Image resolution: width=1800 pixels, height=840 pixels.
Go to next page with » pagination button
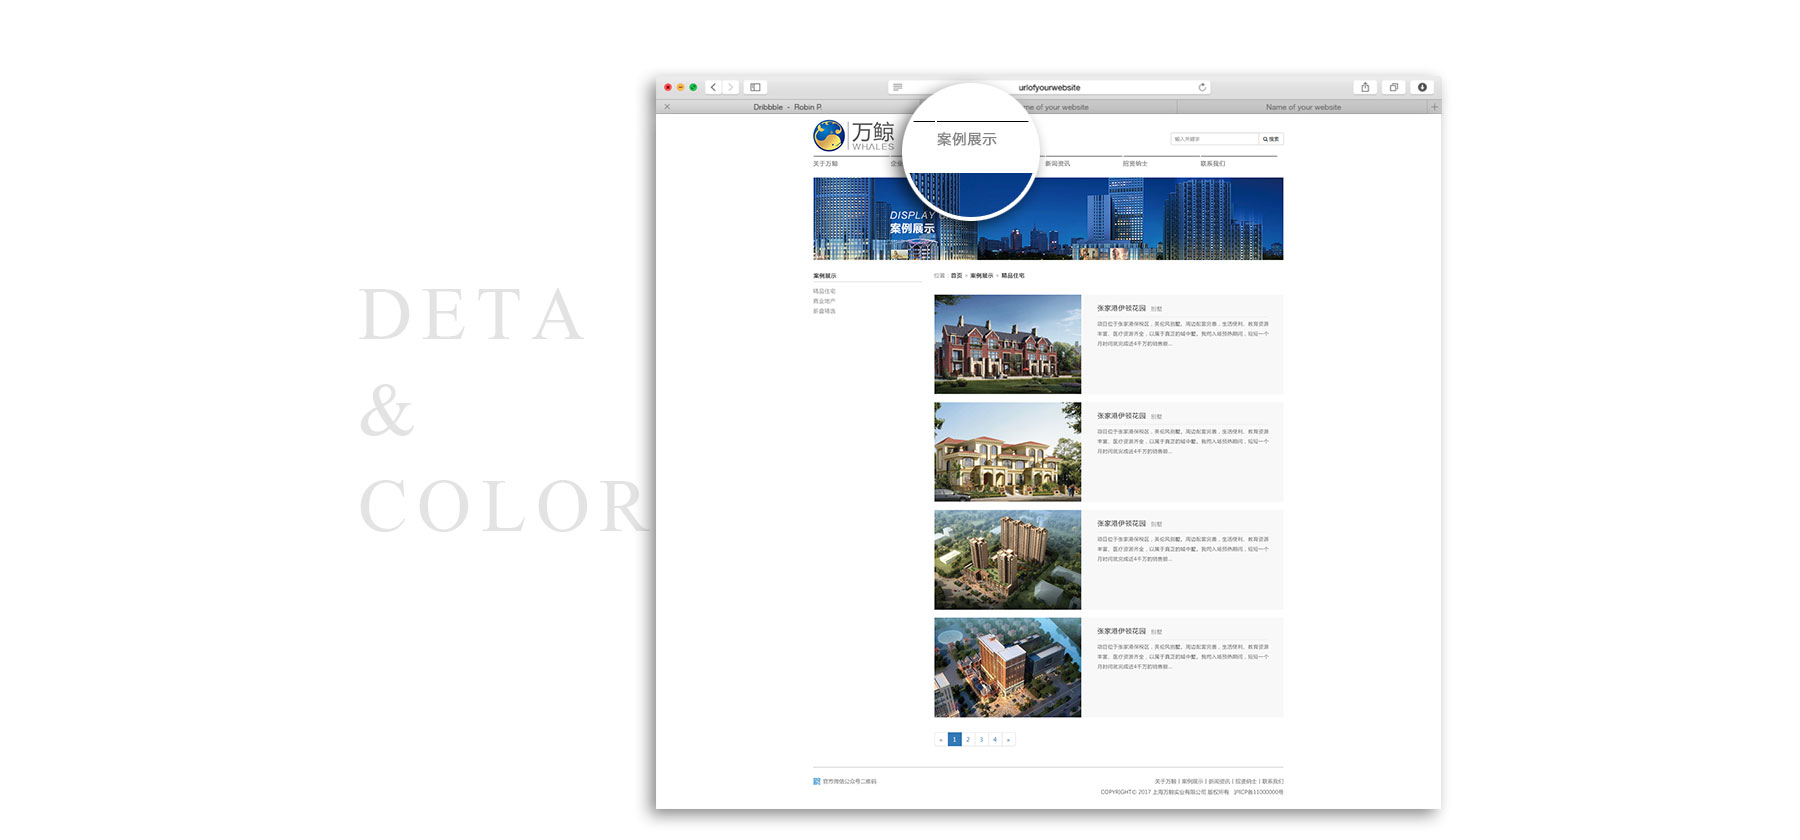1008,740
